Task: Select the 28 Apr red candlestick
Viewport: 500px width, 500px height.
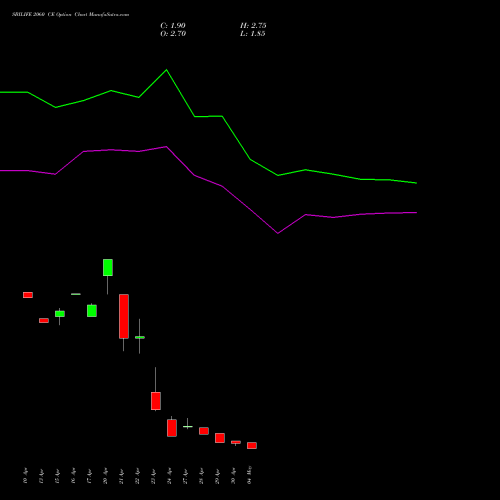Action: pos(204,431)
